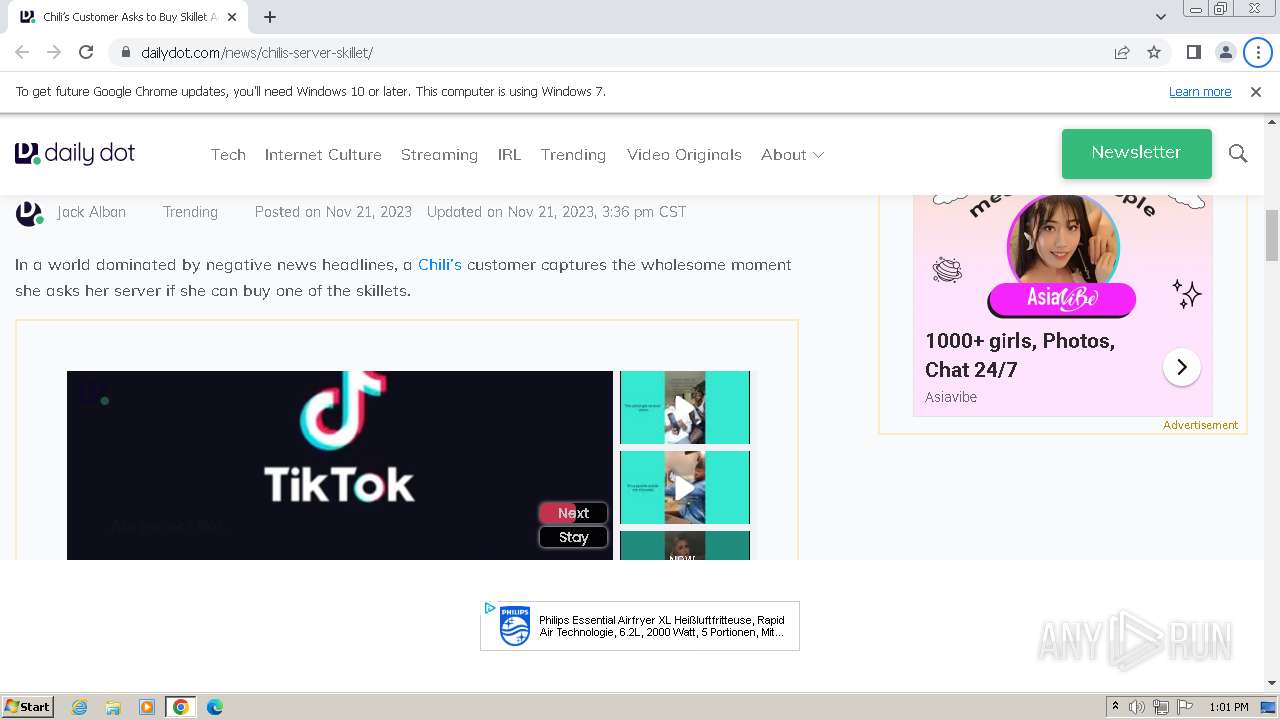Open the Tech section
The height and width of the screenshot is (720, 1280).
point(228,154)
